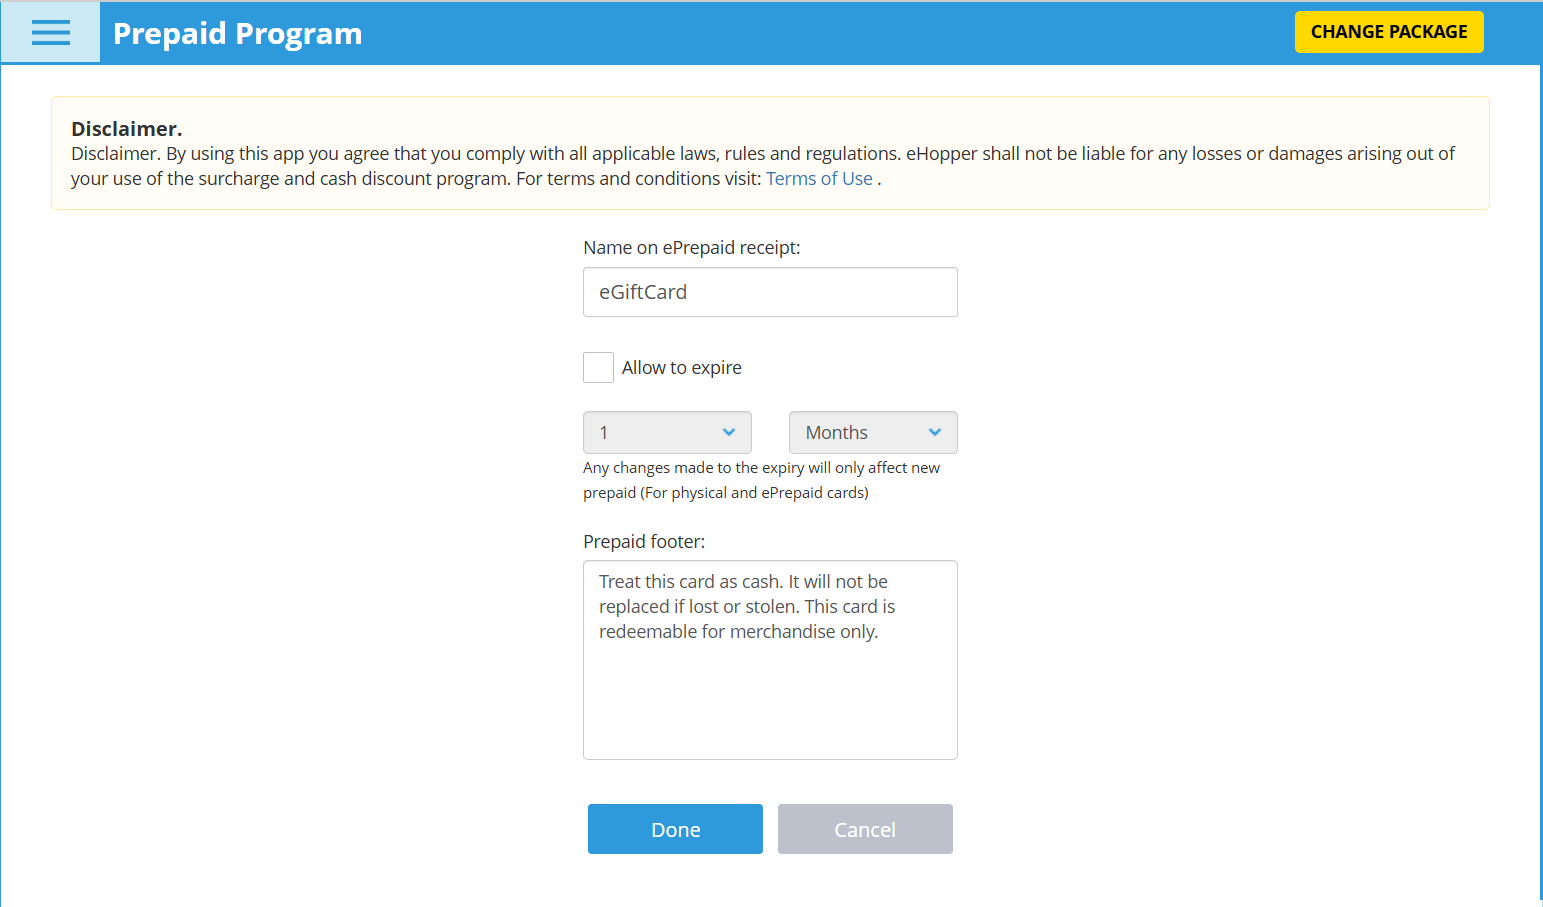
Task: Click the disclaimer paragraph mentioning eHopper
Action: [x=763, y=166]
